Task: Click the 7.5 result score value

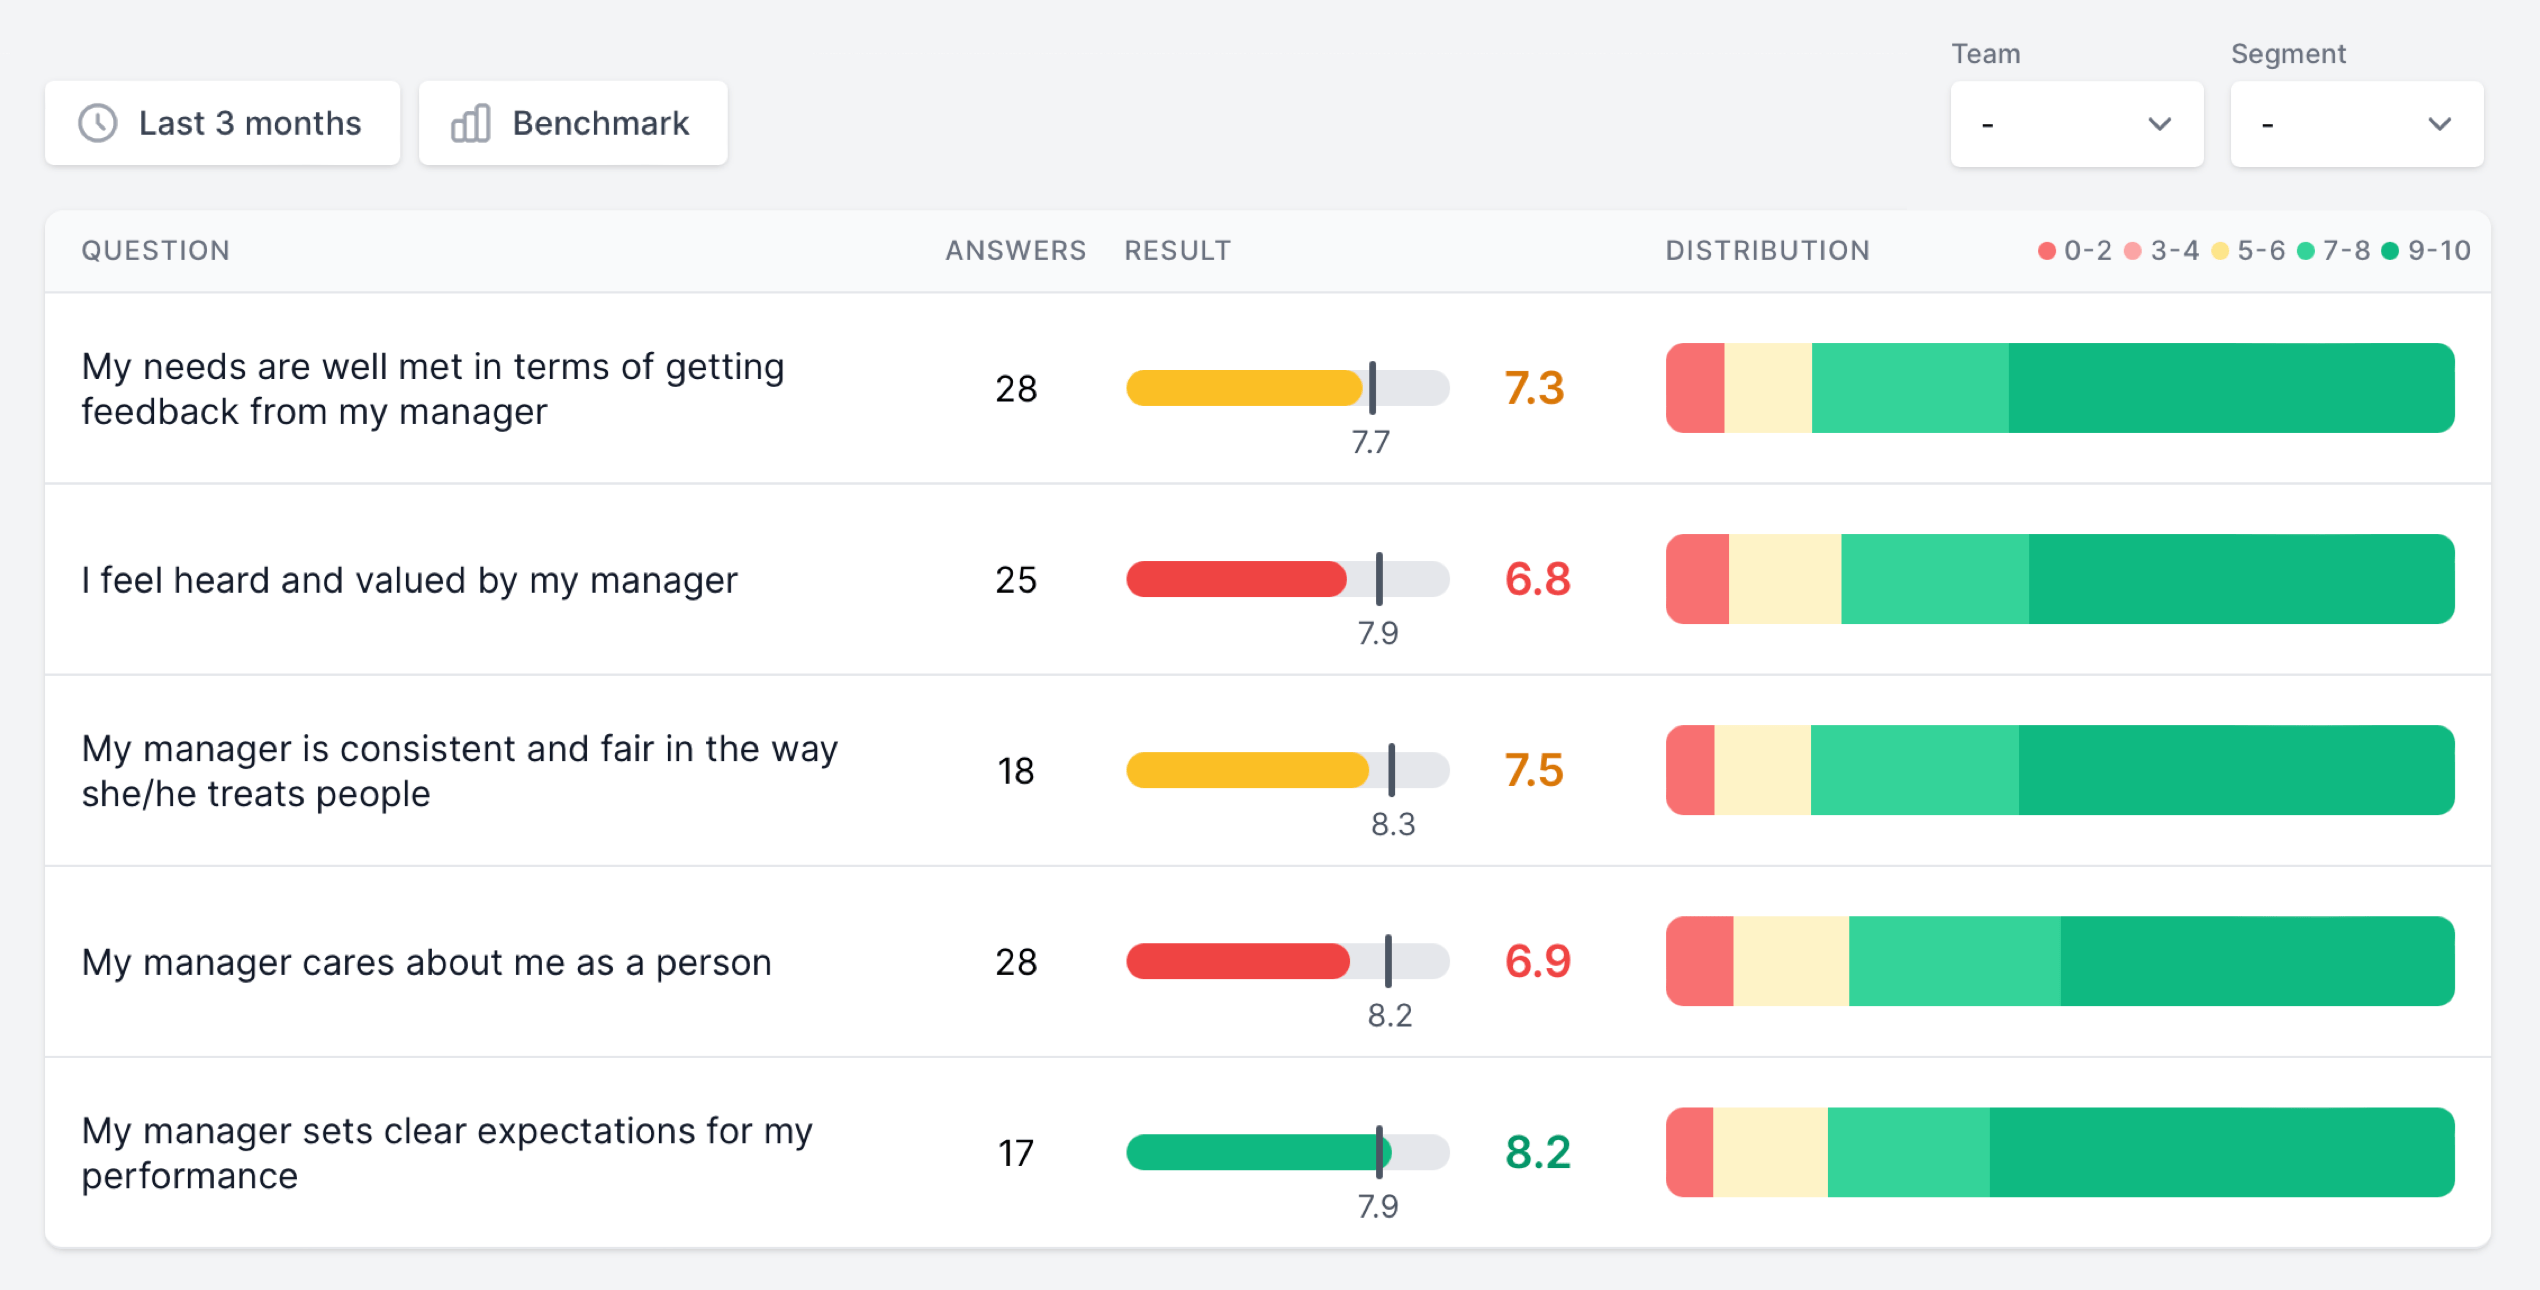Action: point(1534,770)
